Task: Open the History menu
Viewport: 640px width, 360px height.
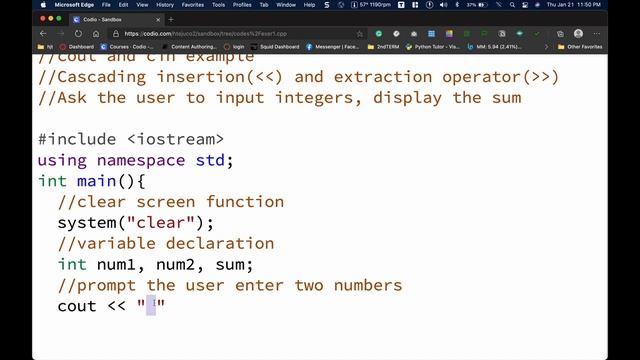Action: 165,5
